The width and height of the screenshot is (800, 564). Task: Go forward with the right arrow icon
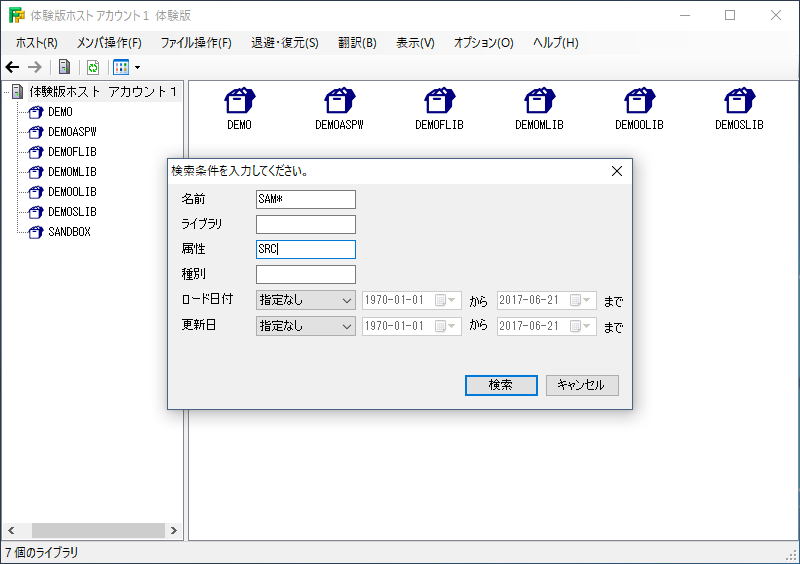click(35, 67)
